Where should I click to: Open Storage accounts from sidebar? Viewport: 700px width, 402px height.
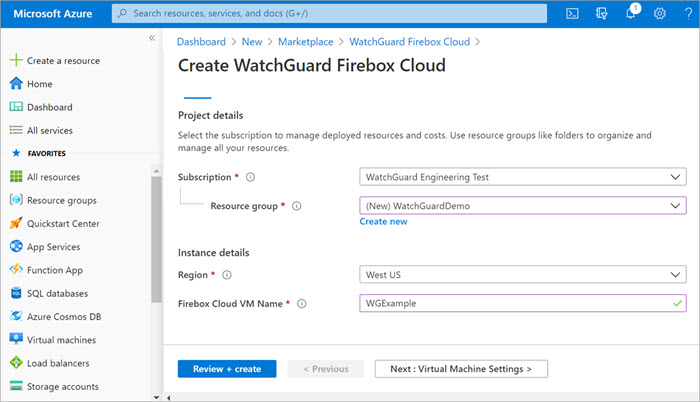(62, 386)
